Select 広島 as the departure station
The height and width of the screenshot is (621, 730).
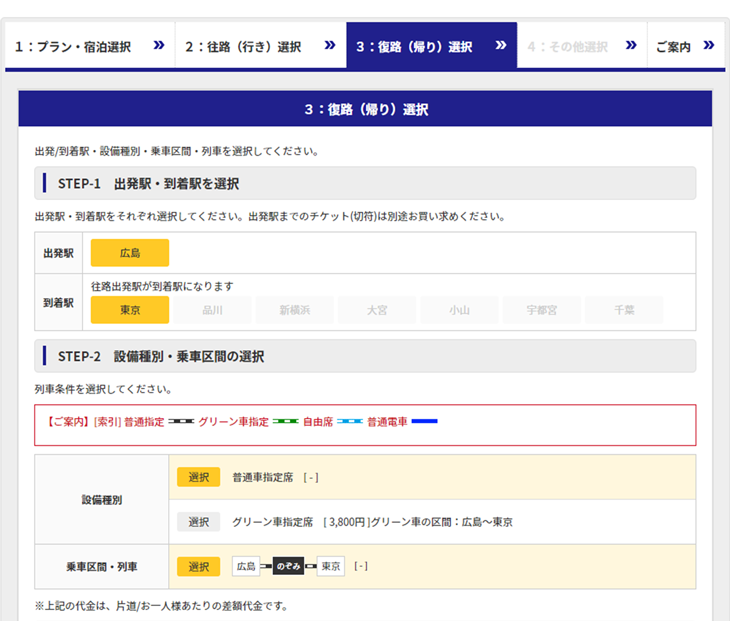(x=130, y=253)
